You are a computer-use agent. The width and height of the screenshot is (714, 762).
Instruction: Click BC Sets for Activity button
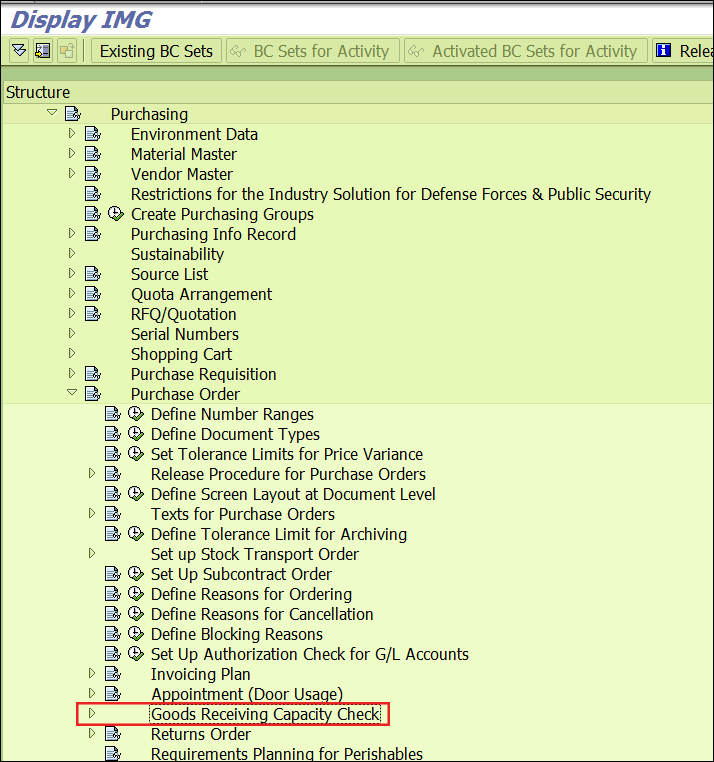pyautogui.click(x=313, y=51)
